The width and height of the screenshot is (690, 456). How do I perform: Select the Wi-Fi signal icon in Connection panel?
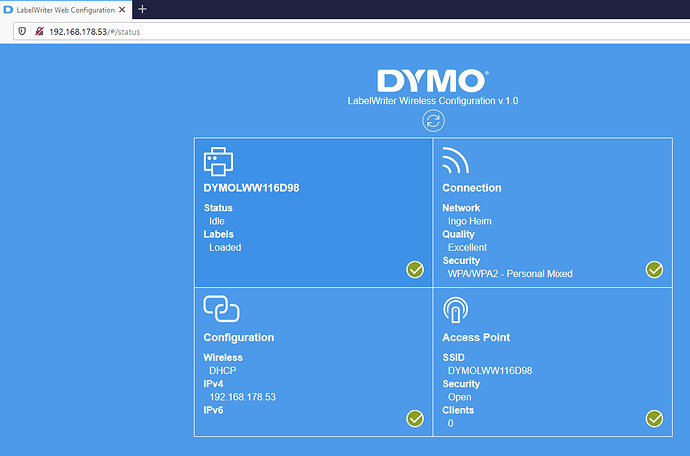point(455,160)
